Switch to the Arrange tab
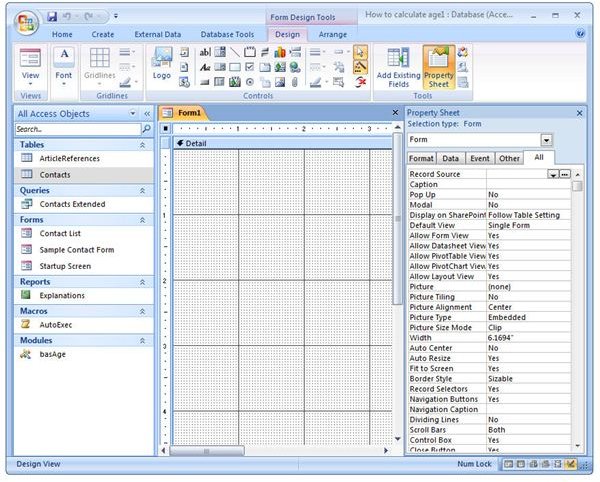This screenshot has height=482, width=600. pos(333,34)
